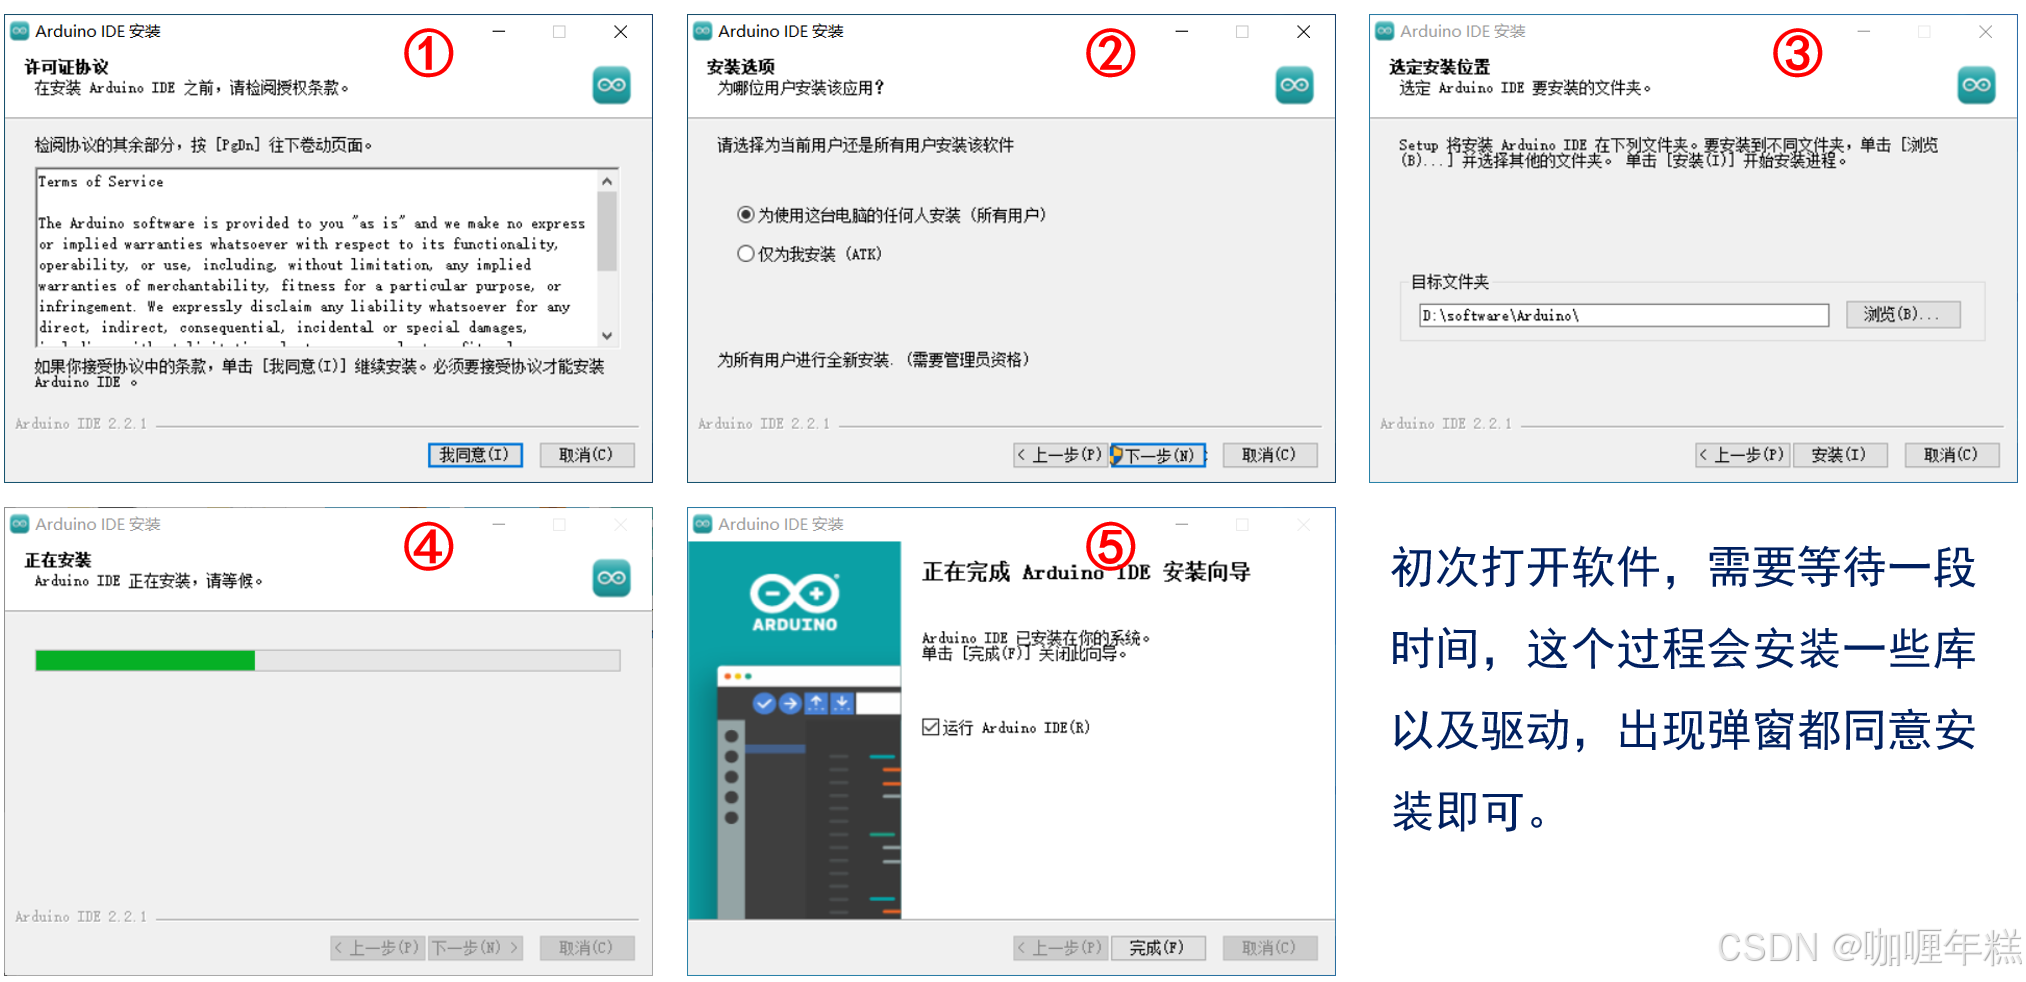Click title bar Arduino icon of install location window
Screen dimensions: 2026x982
point(1385,31)
